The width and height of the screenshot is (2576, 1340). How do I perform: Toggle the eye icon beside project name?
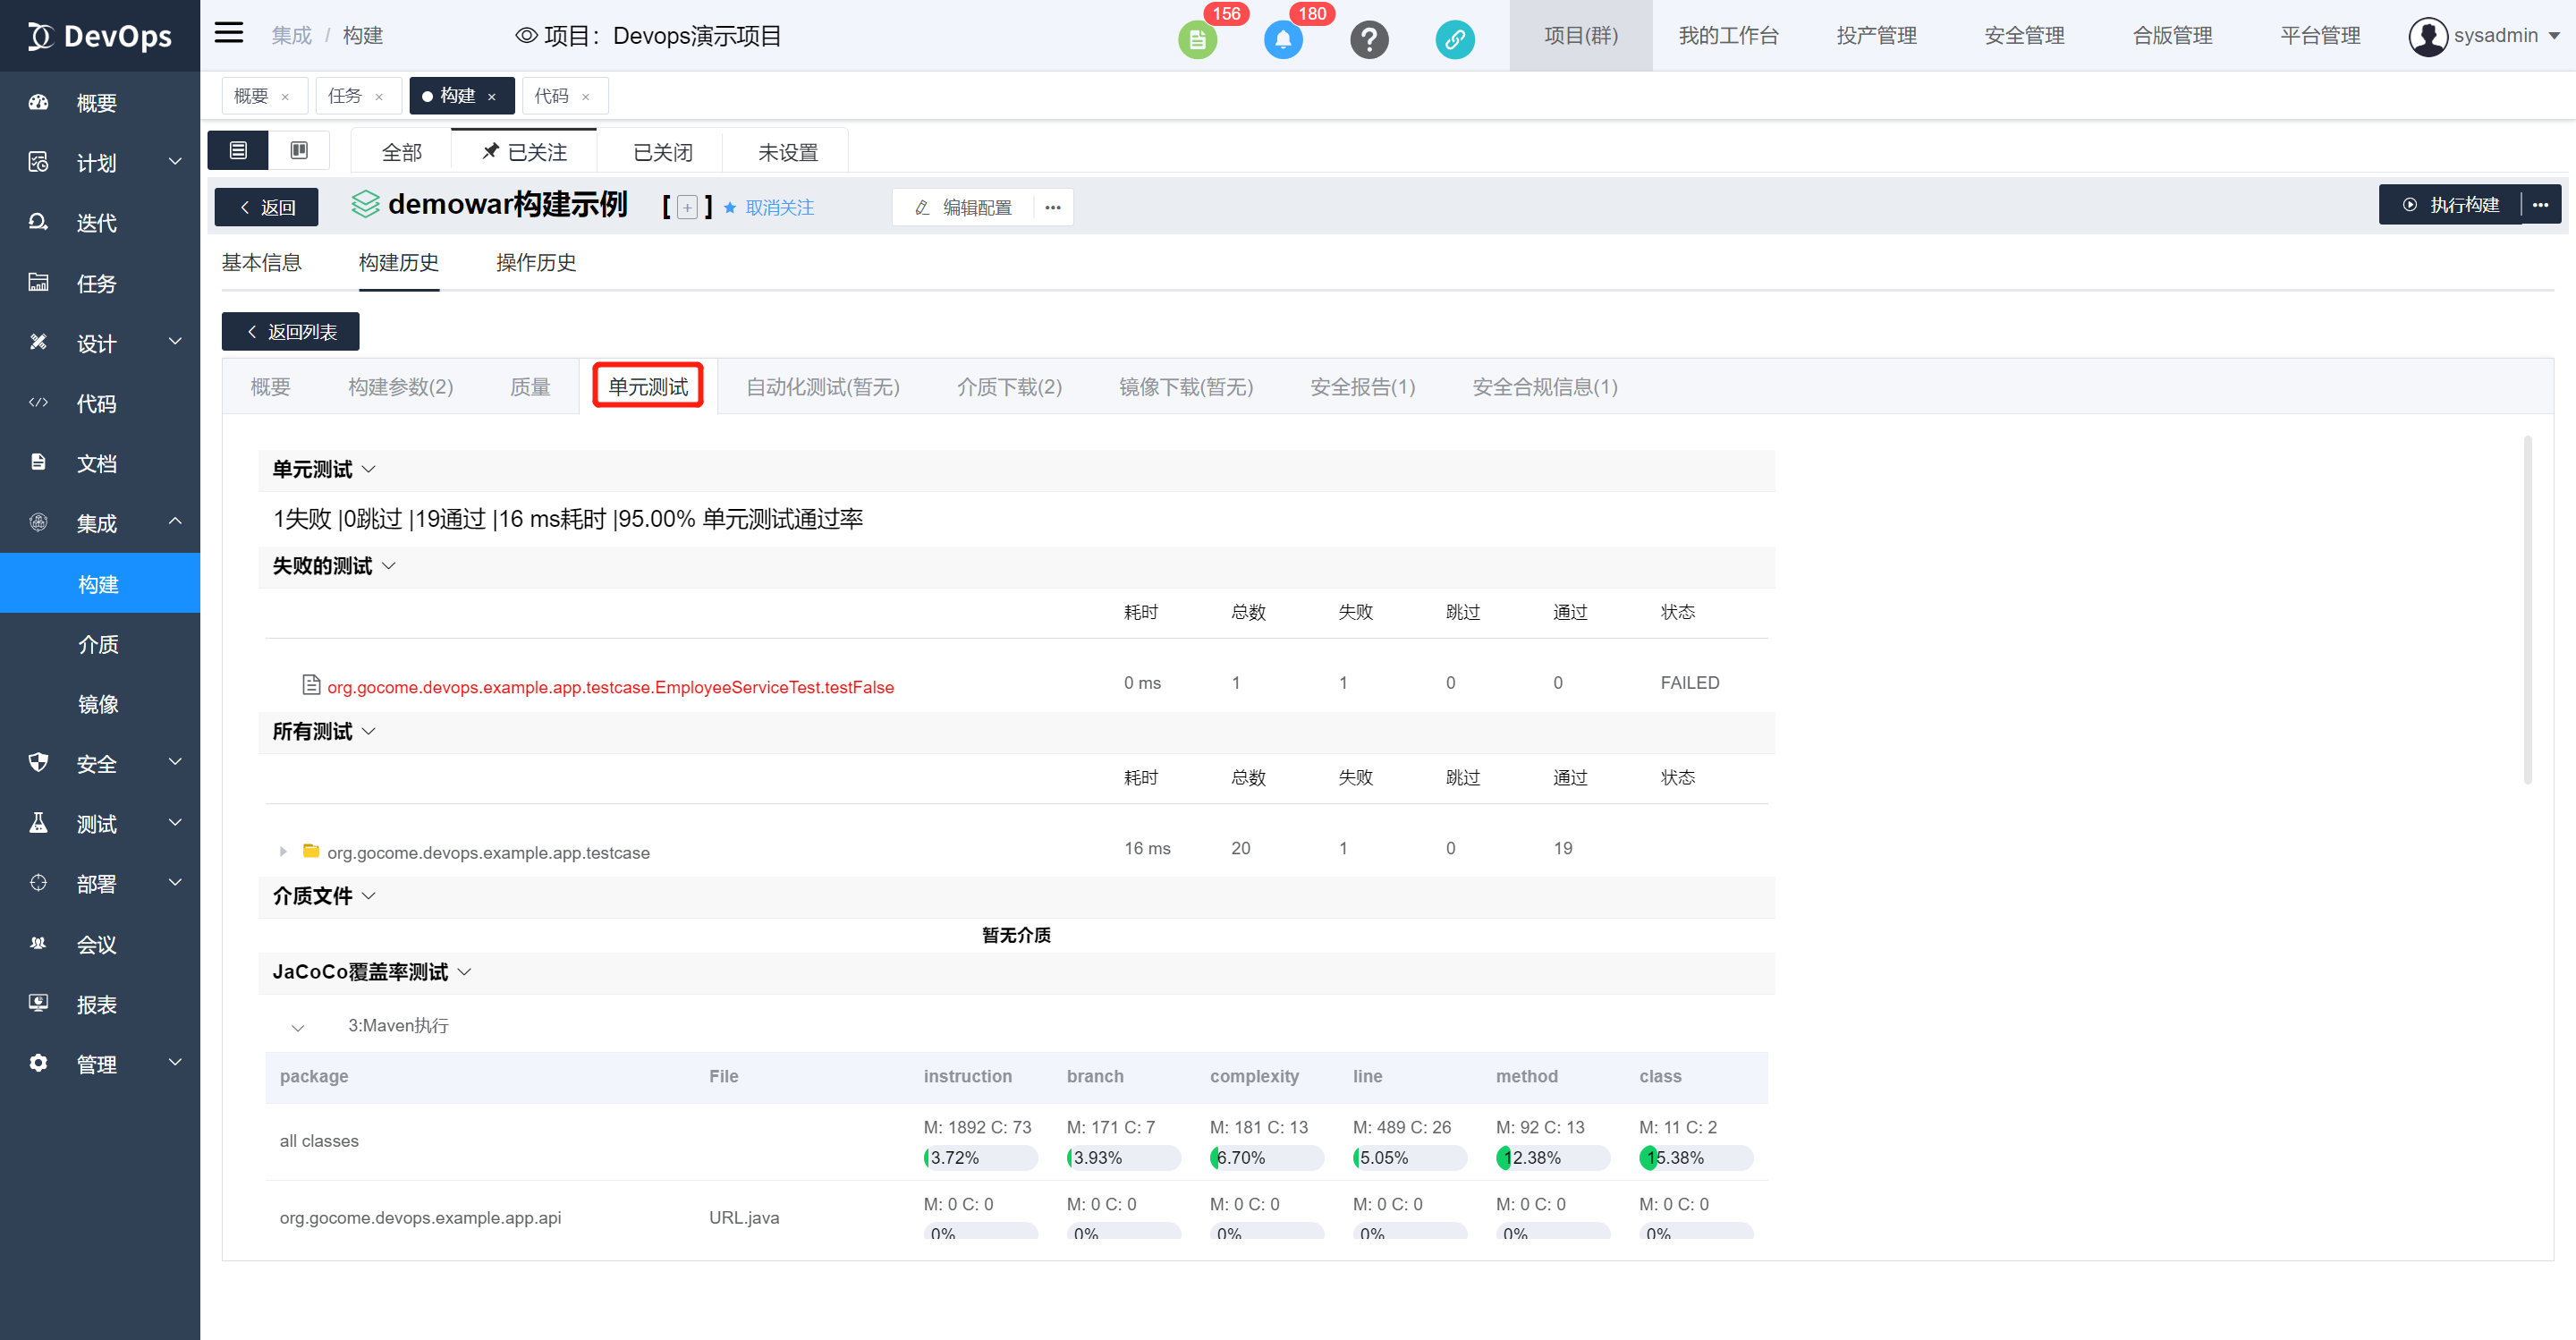coord(526,36)
